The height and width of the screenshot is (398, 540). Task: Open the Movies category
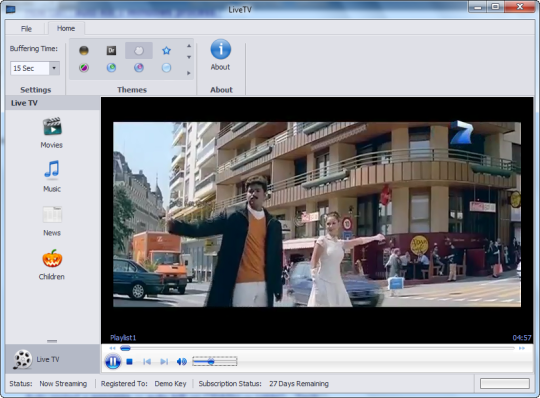coord(52,133)
